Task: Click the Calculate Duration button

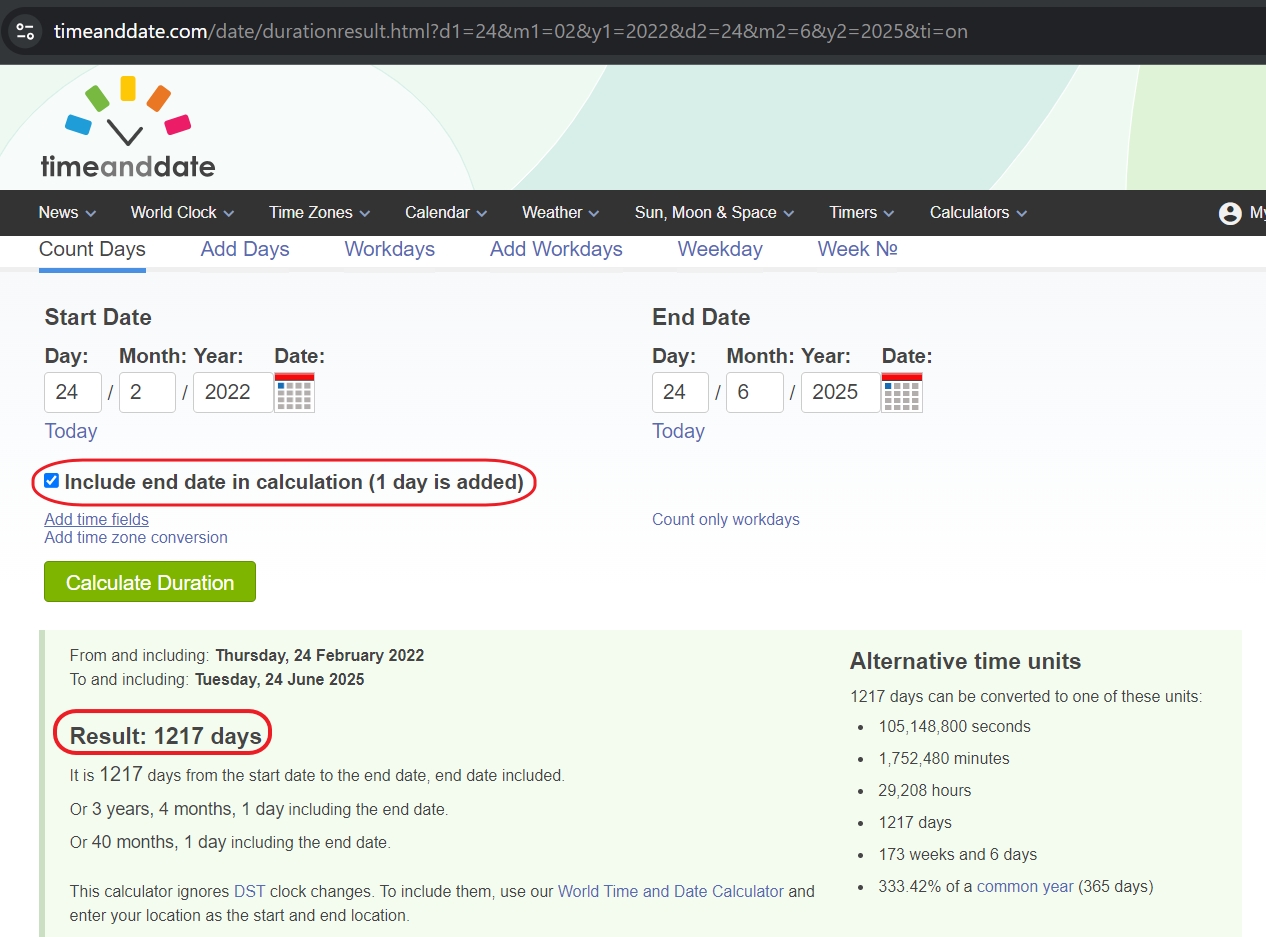Action: 150,582
